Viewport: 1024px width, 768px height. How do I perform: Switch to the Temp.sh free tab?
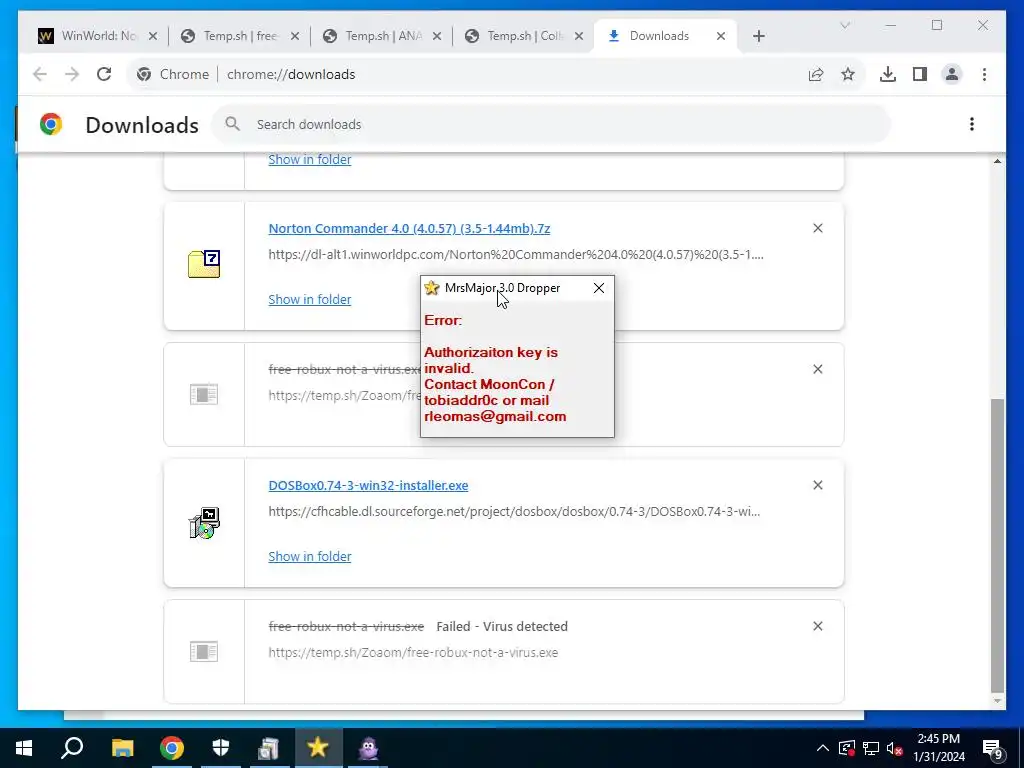[240, 36]
